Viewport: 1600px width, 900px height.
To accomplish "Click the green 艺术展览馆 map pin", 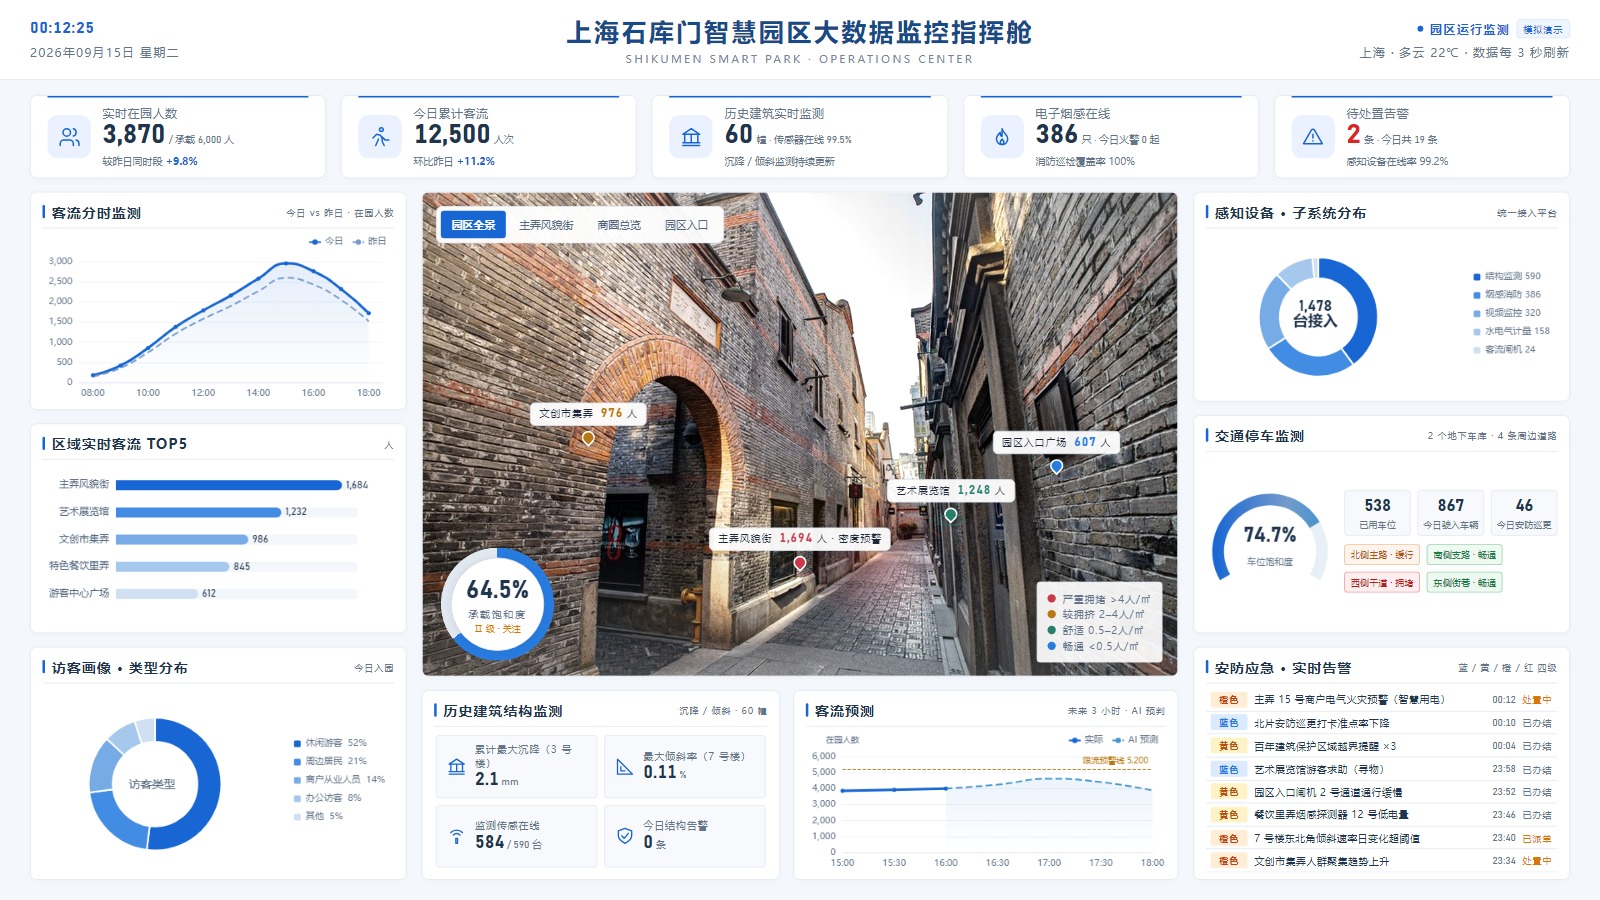I will [950, 515].
